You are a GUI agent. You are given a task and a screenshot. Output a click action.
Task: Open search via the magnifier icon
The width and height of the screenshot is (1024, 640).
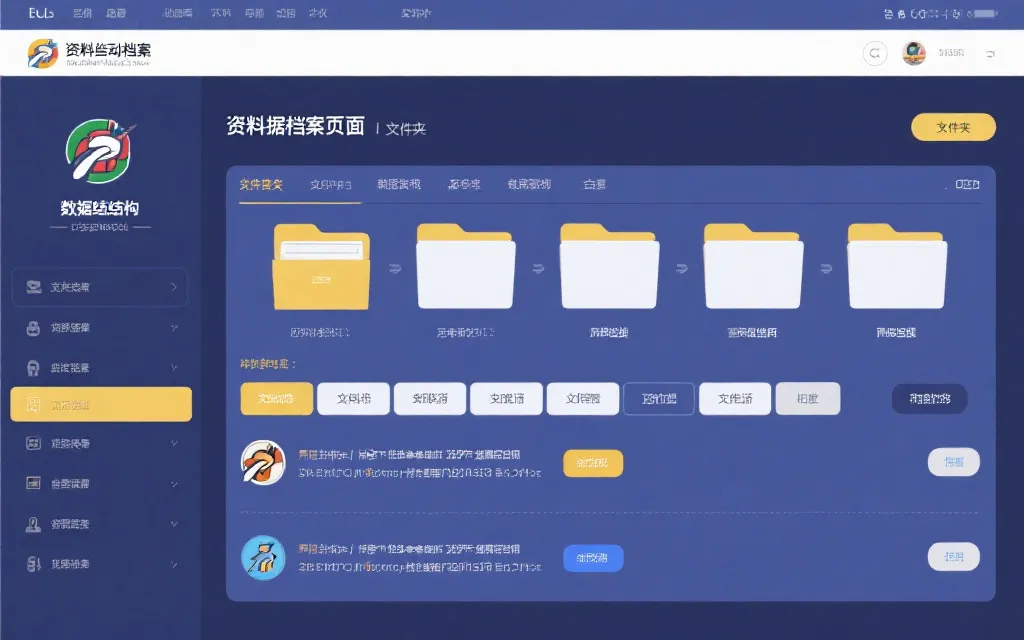point(875,53)
